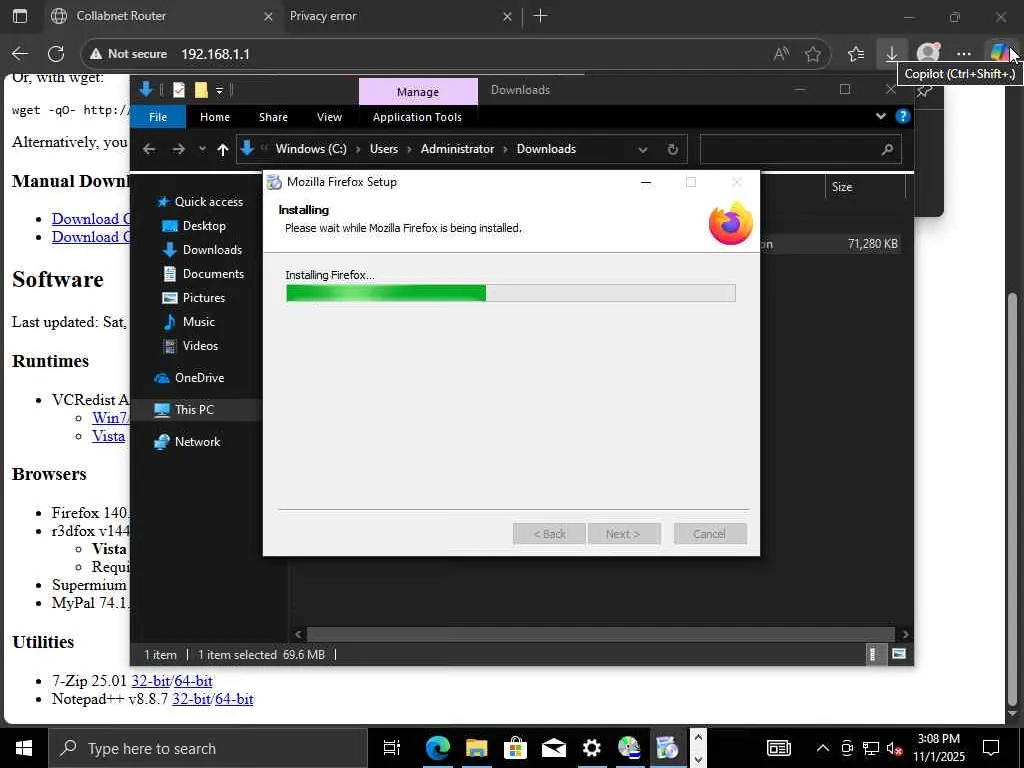Refresh the Downloads folder view

coord(672,150)
